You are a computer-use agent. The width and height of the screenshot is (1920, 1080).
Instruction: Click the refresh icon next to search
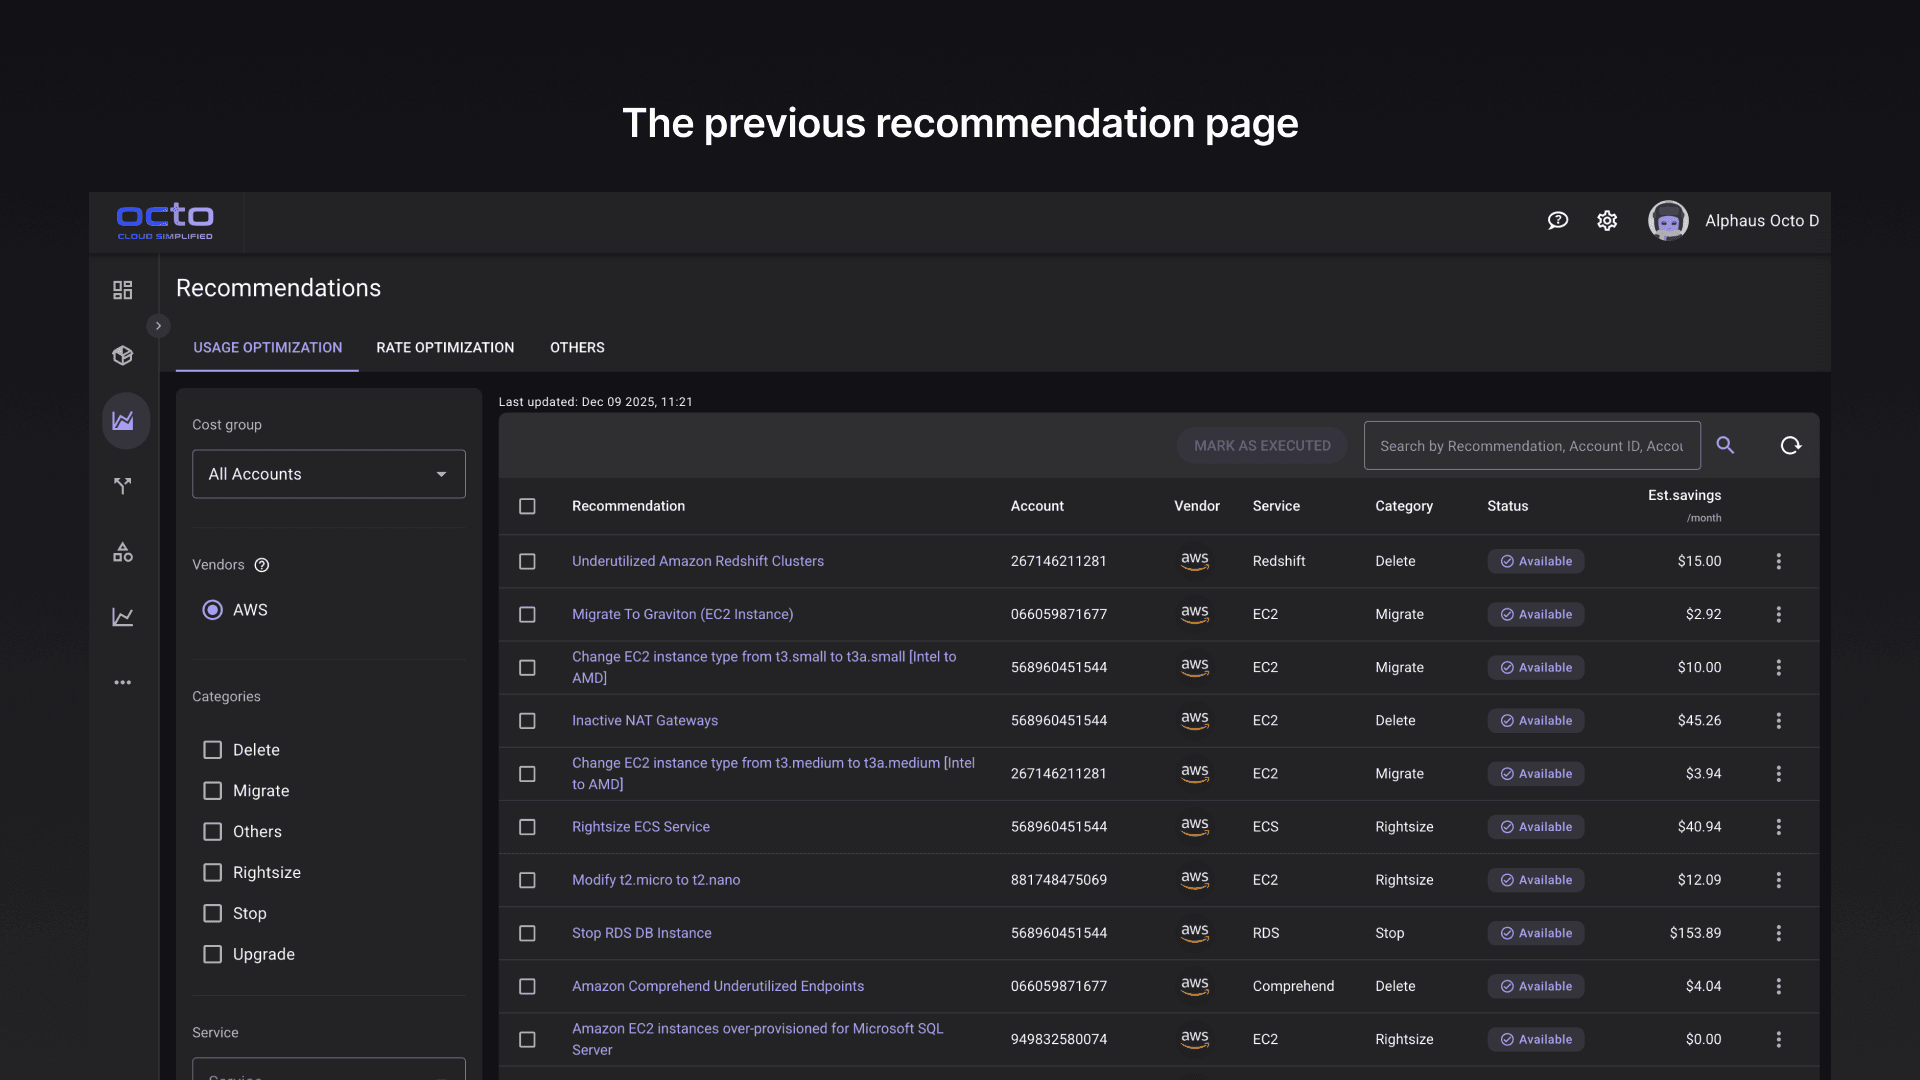pyautogui.click(x=1790, y=445)
